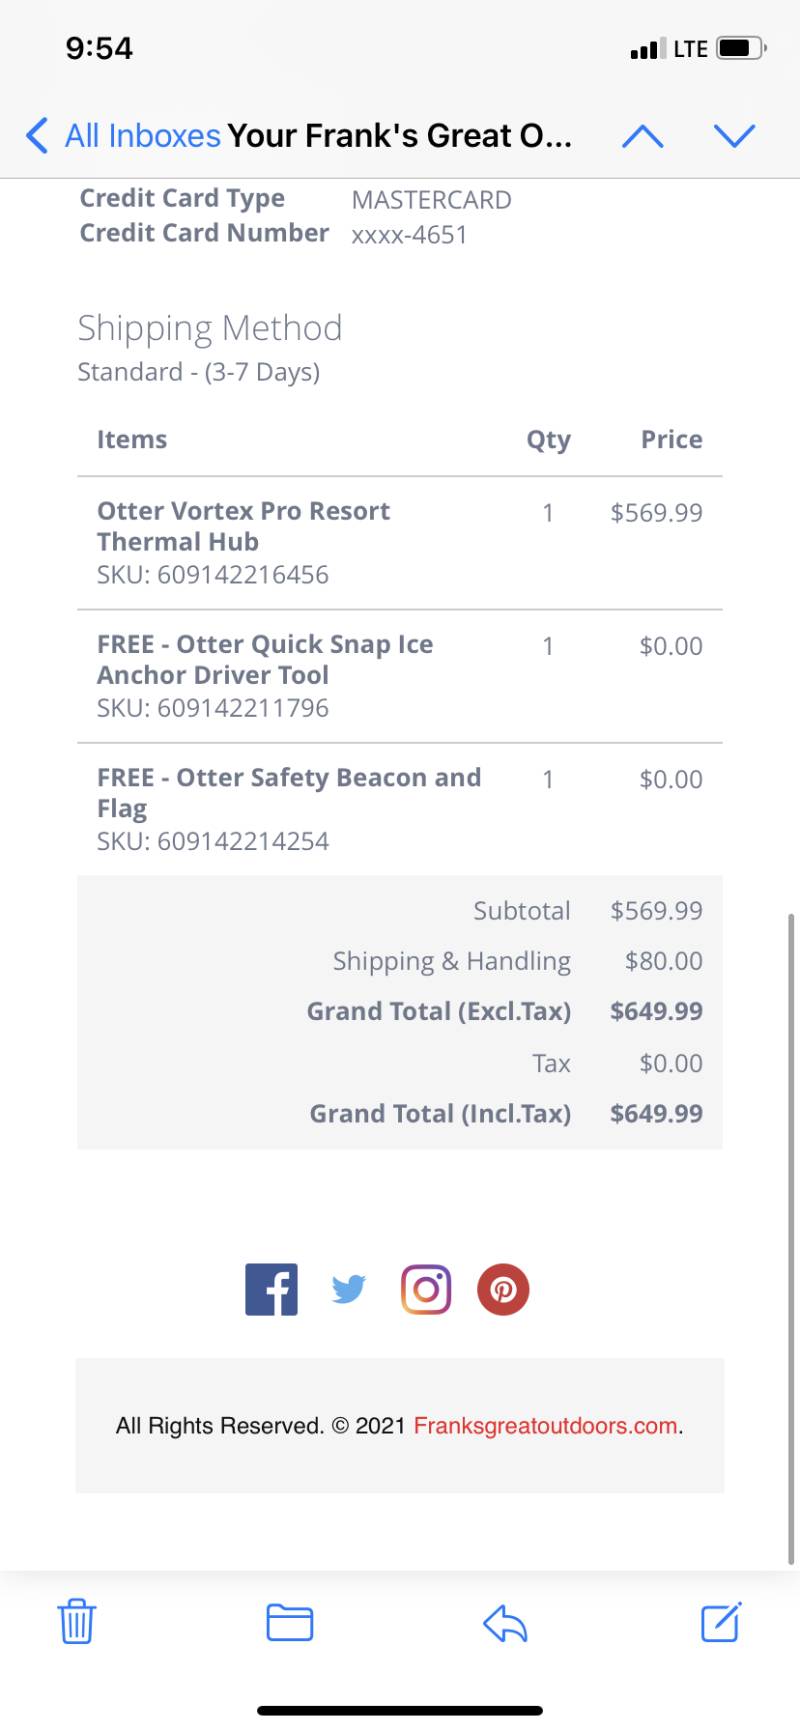Image resolution: width=800 pixels, height=1731 pixels.
Task: Go to previous message with up chevron
Action: point(643,136)
